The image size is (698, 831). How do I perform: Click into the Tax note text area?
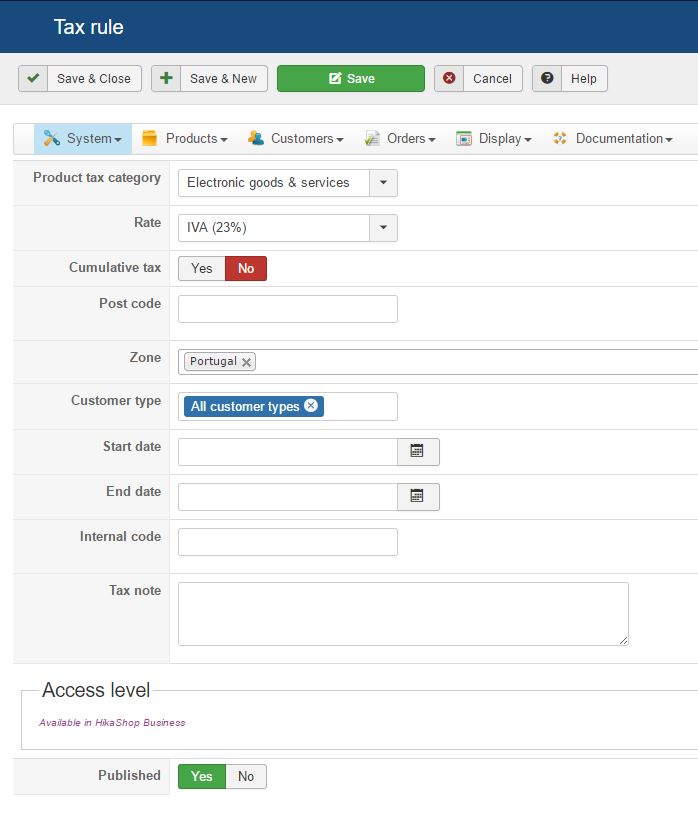tap(403, 614)
